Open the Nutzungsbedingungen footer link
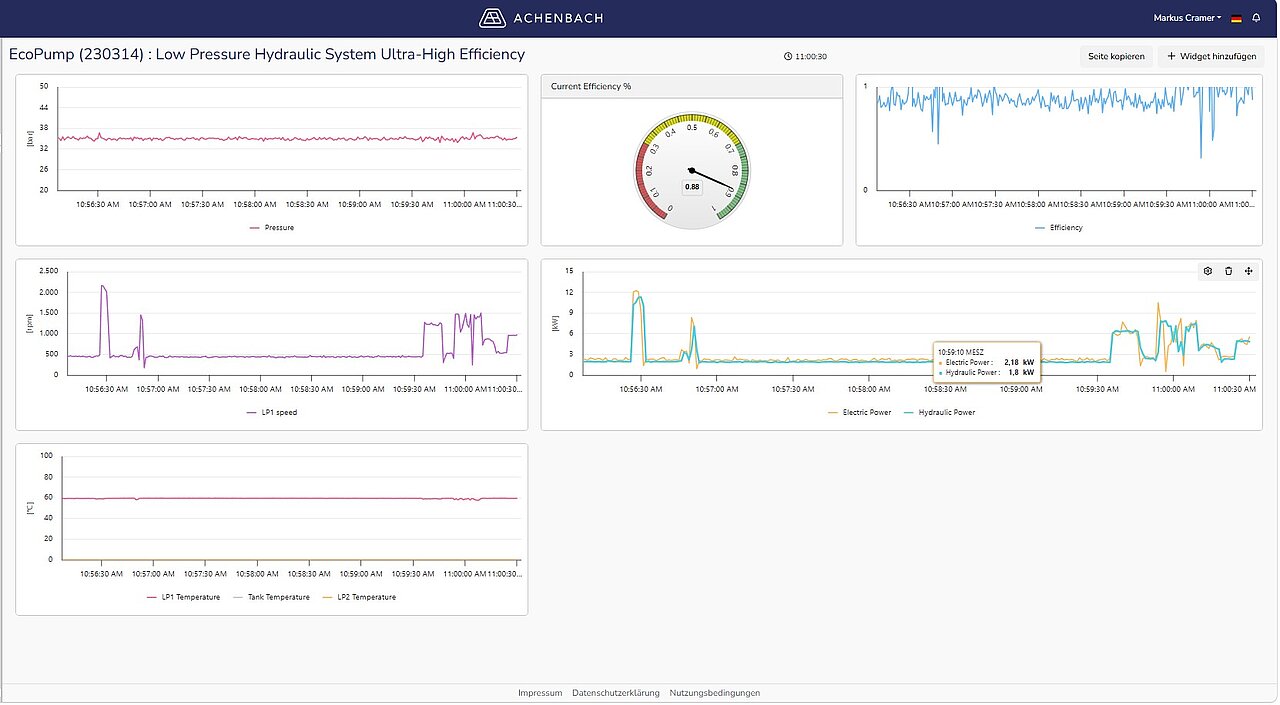The image size is (1280, 705). [x=715, y=693]
